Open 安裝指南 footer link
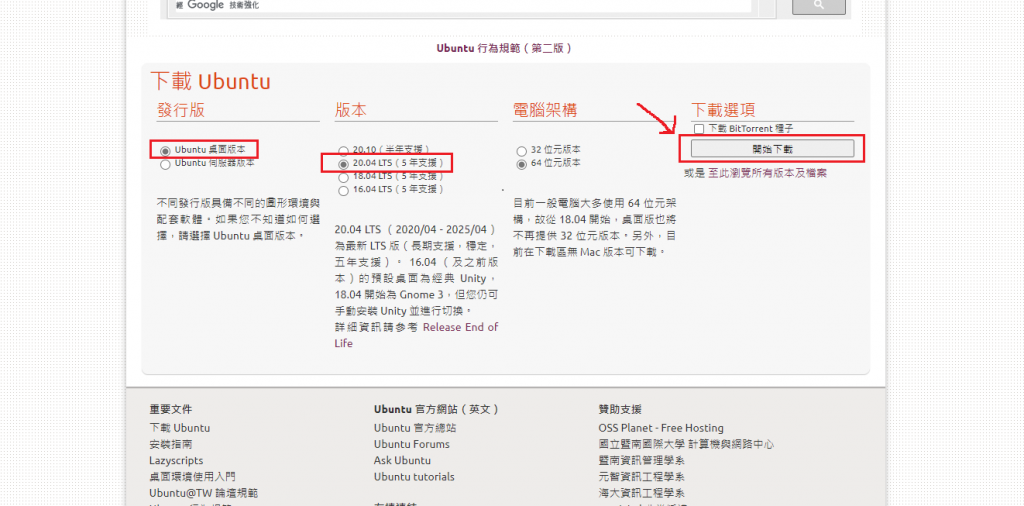 point(170,445)
